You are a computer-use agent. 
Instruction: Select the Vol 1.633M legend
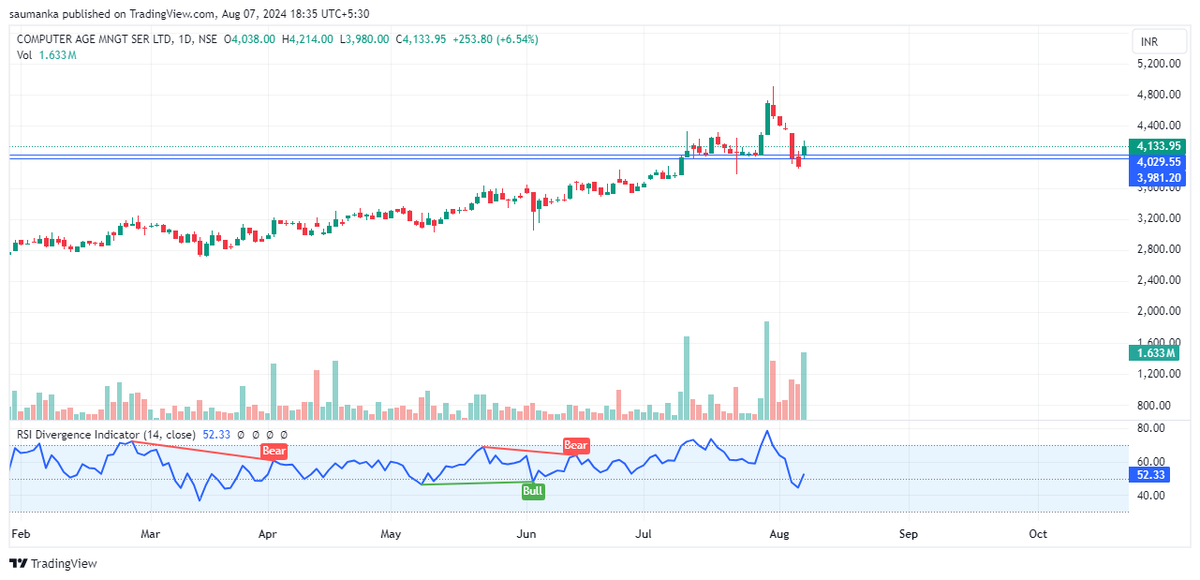tap(47, 55)
